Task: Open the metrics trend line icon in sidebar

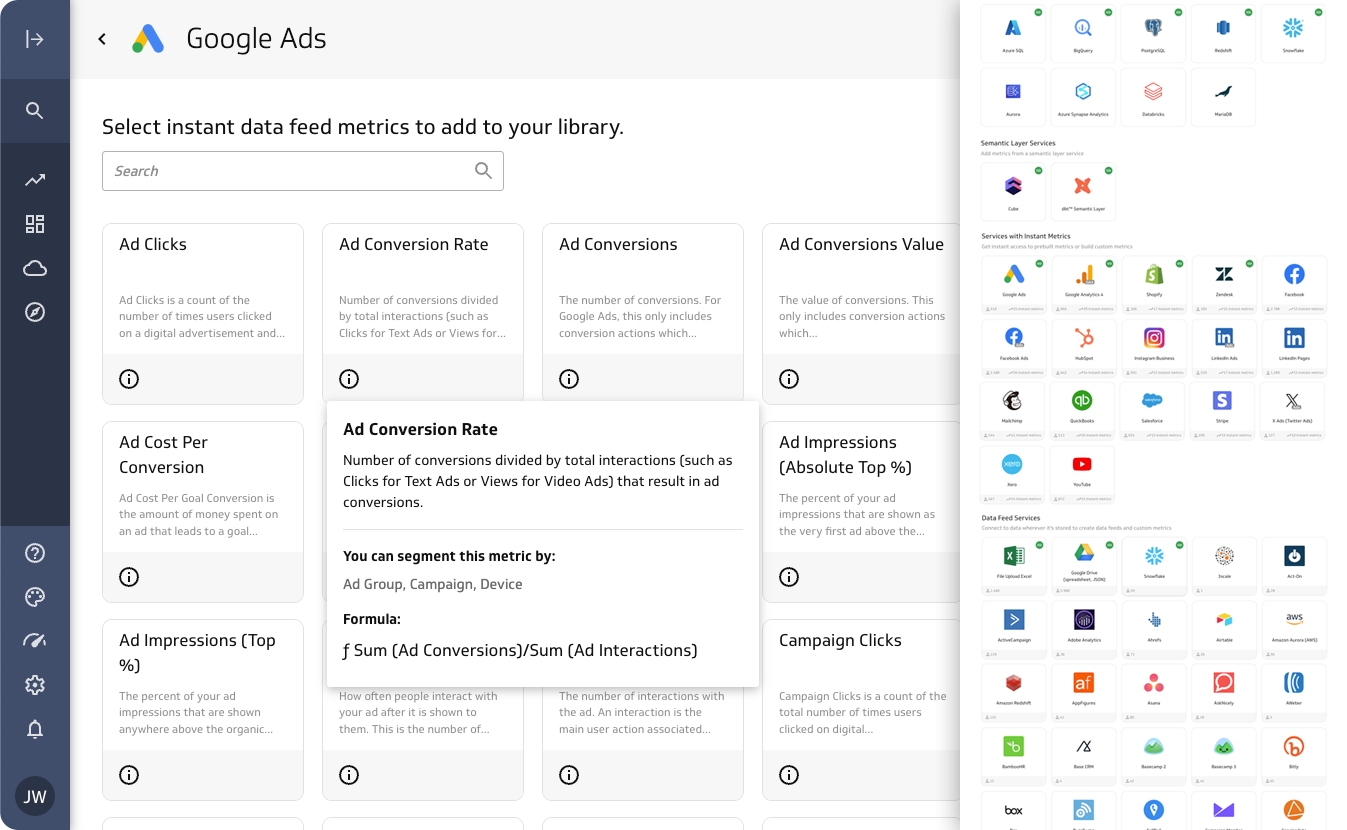Action: point(35,180)
